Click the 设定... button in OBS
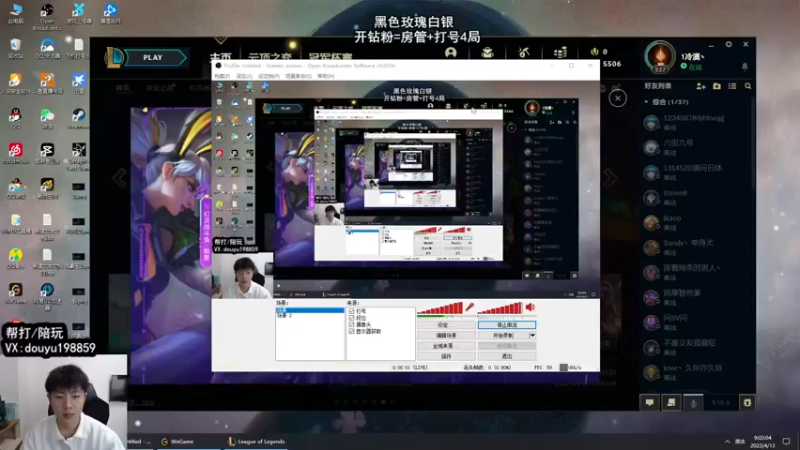Image resolution: width=800 pixels, height=450 pixels. point(446,325)
